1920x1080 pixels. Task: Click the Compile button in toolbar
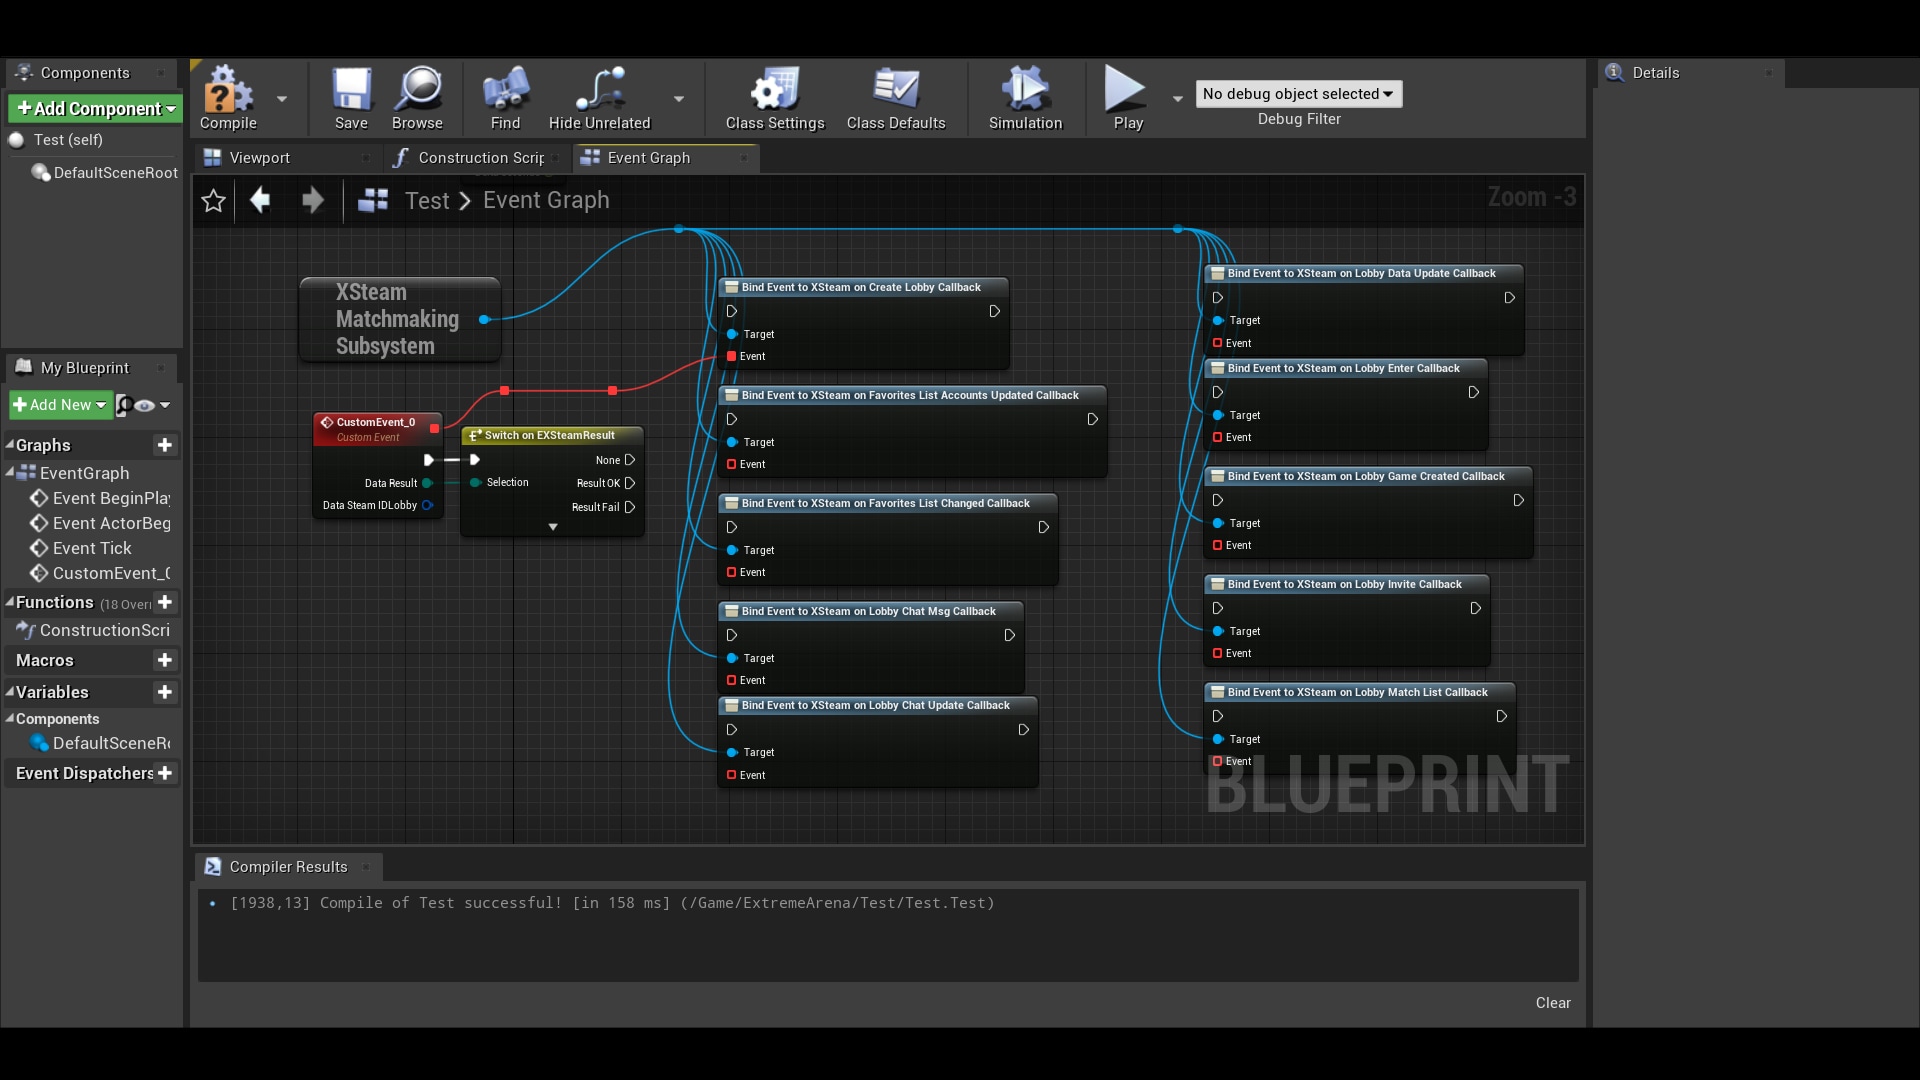pyautogui.click(x=229, y=98)
